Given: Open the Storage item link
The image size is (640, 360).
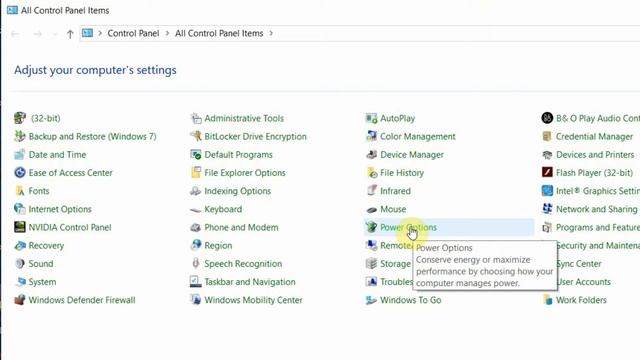Looking at the screenshot, I should click(x=396, y=264).
